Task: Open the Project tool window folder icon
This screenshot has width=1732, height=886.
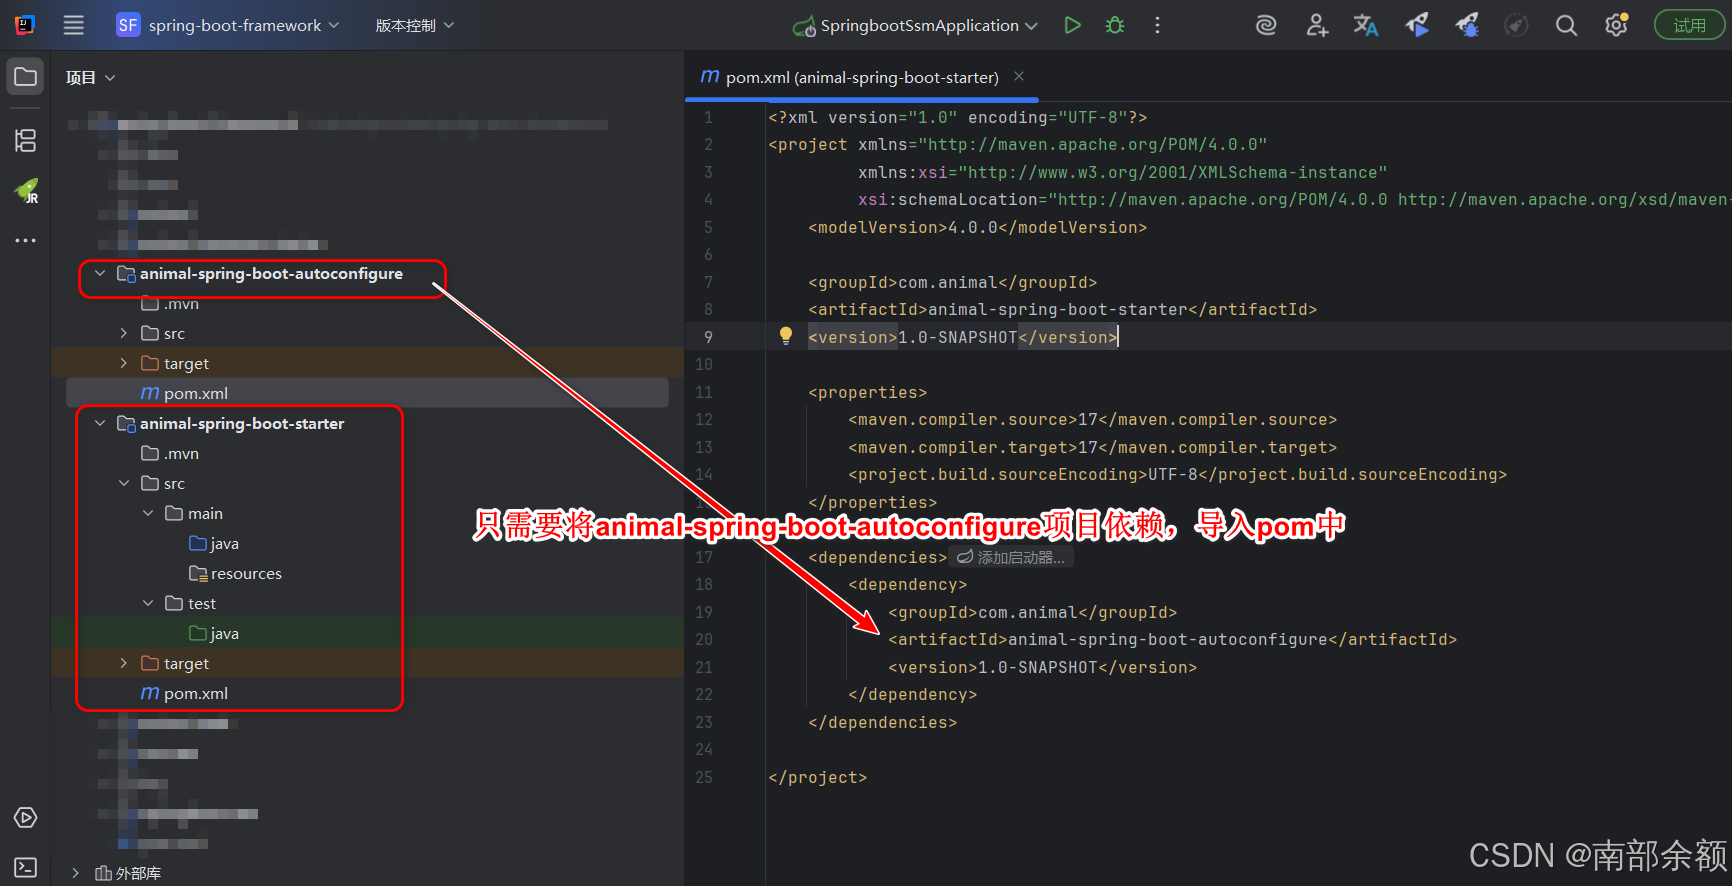Action: [26, 77]
